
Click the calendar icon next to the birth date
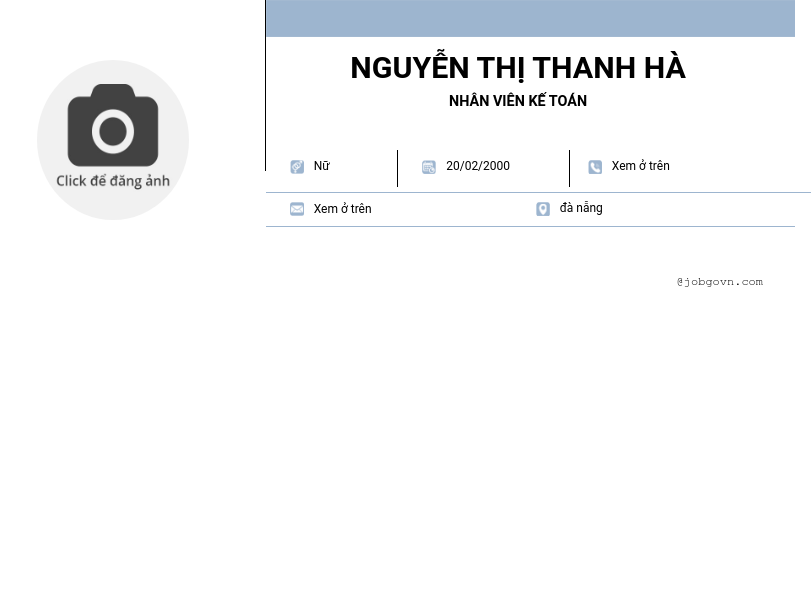tap(428, 167)
